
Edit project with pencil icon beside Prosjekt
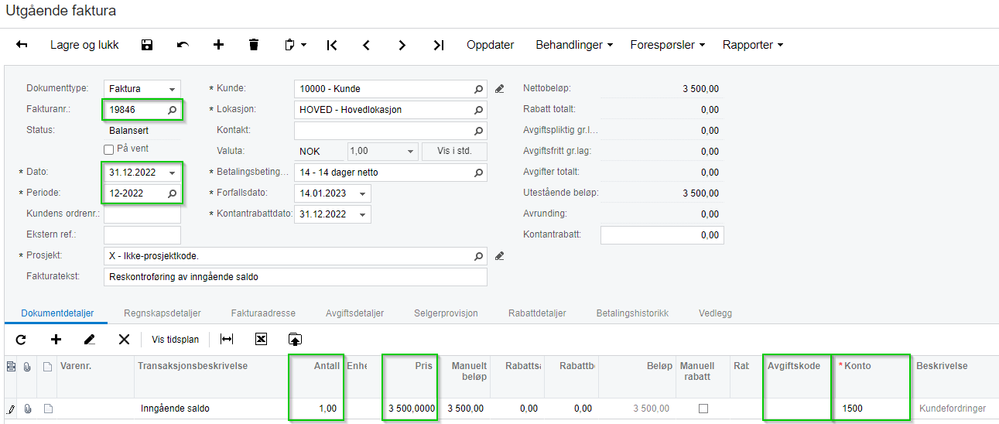(x=500, y=256)
